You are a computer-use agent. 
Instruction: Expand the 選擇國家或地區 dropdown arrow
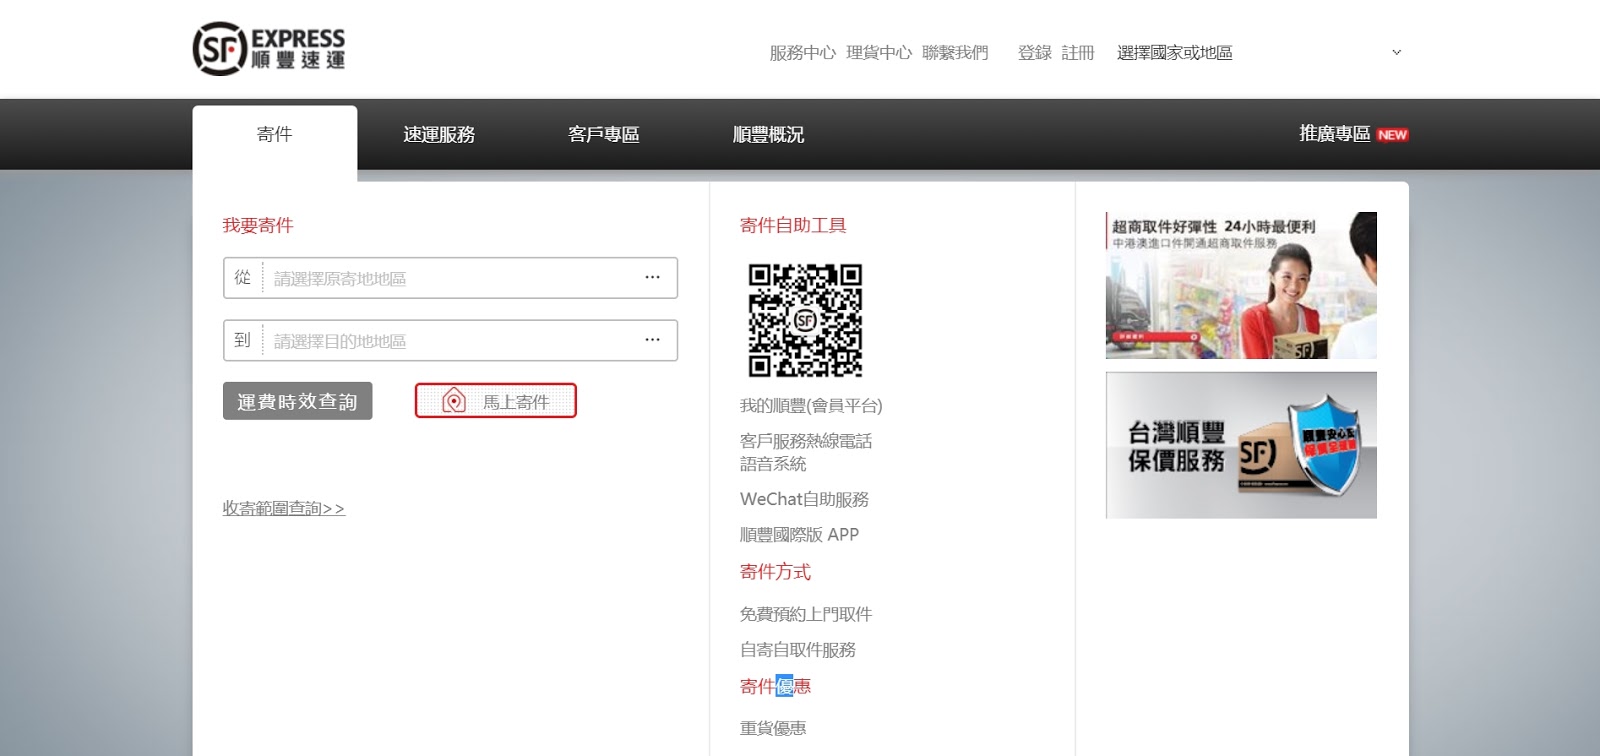click(1396, 53)
